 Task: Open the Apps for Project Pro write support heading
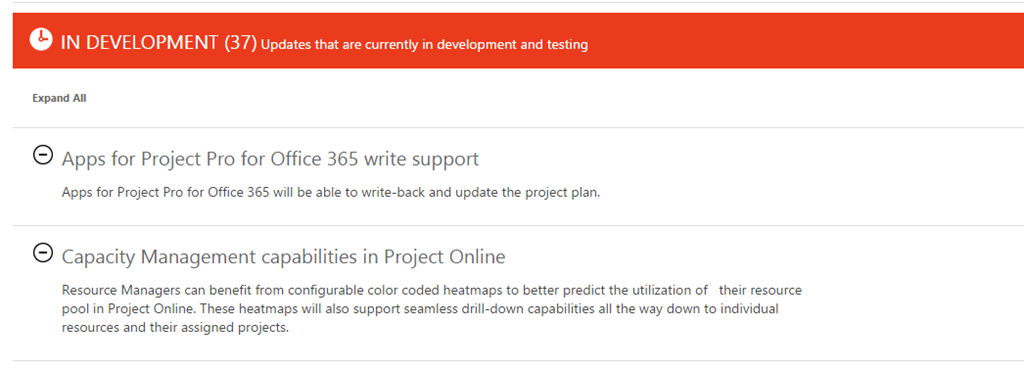270,159
